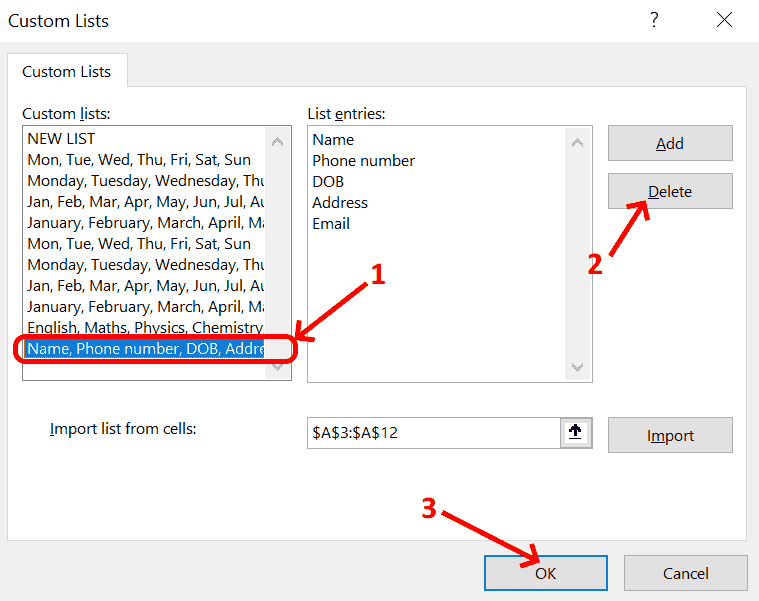Screen dimensions: 759x601
Task: Click the List entries scroll down arrow
Action: pos(577,367)
